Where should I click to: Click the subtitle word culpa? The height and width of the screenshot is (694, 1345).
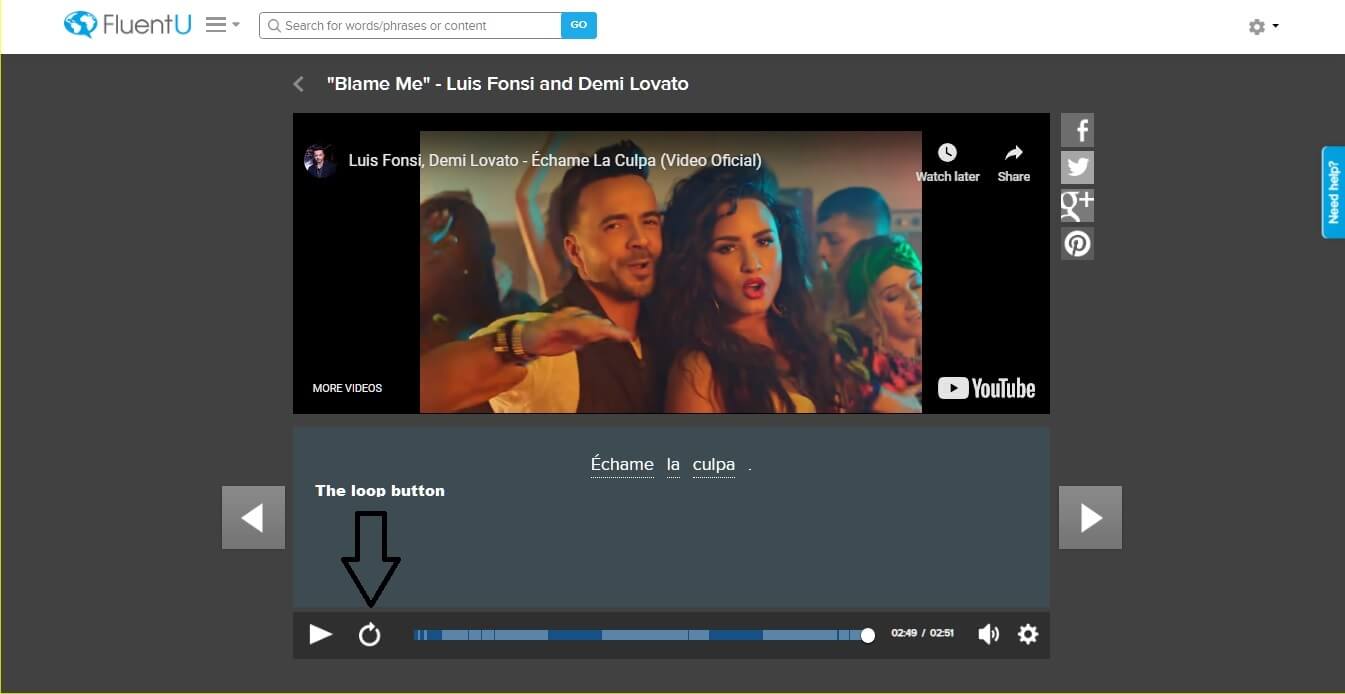click(714, 464)
